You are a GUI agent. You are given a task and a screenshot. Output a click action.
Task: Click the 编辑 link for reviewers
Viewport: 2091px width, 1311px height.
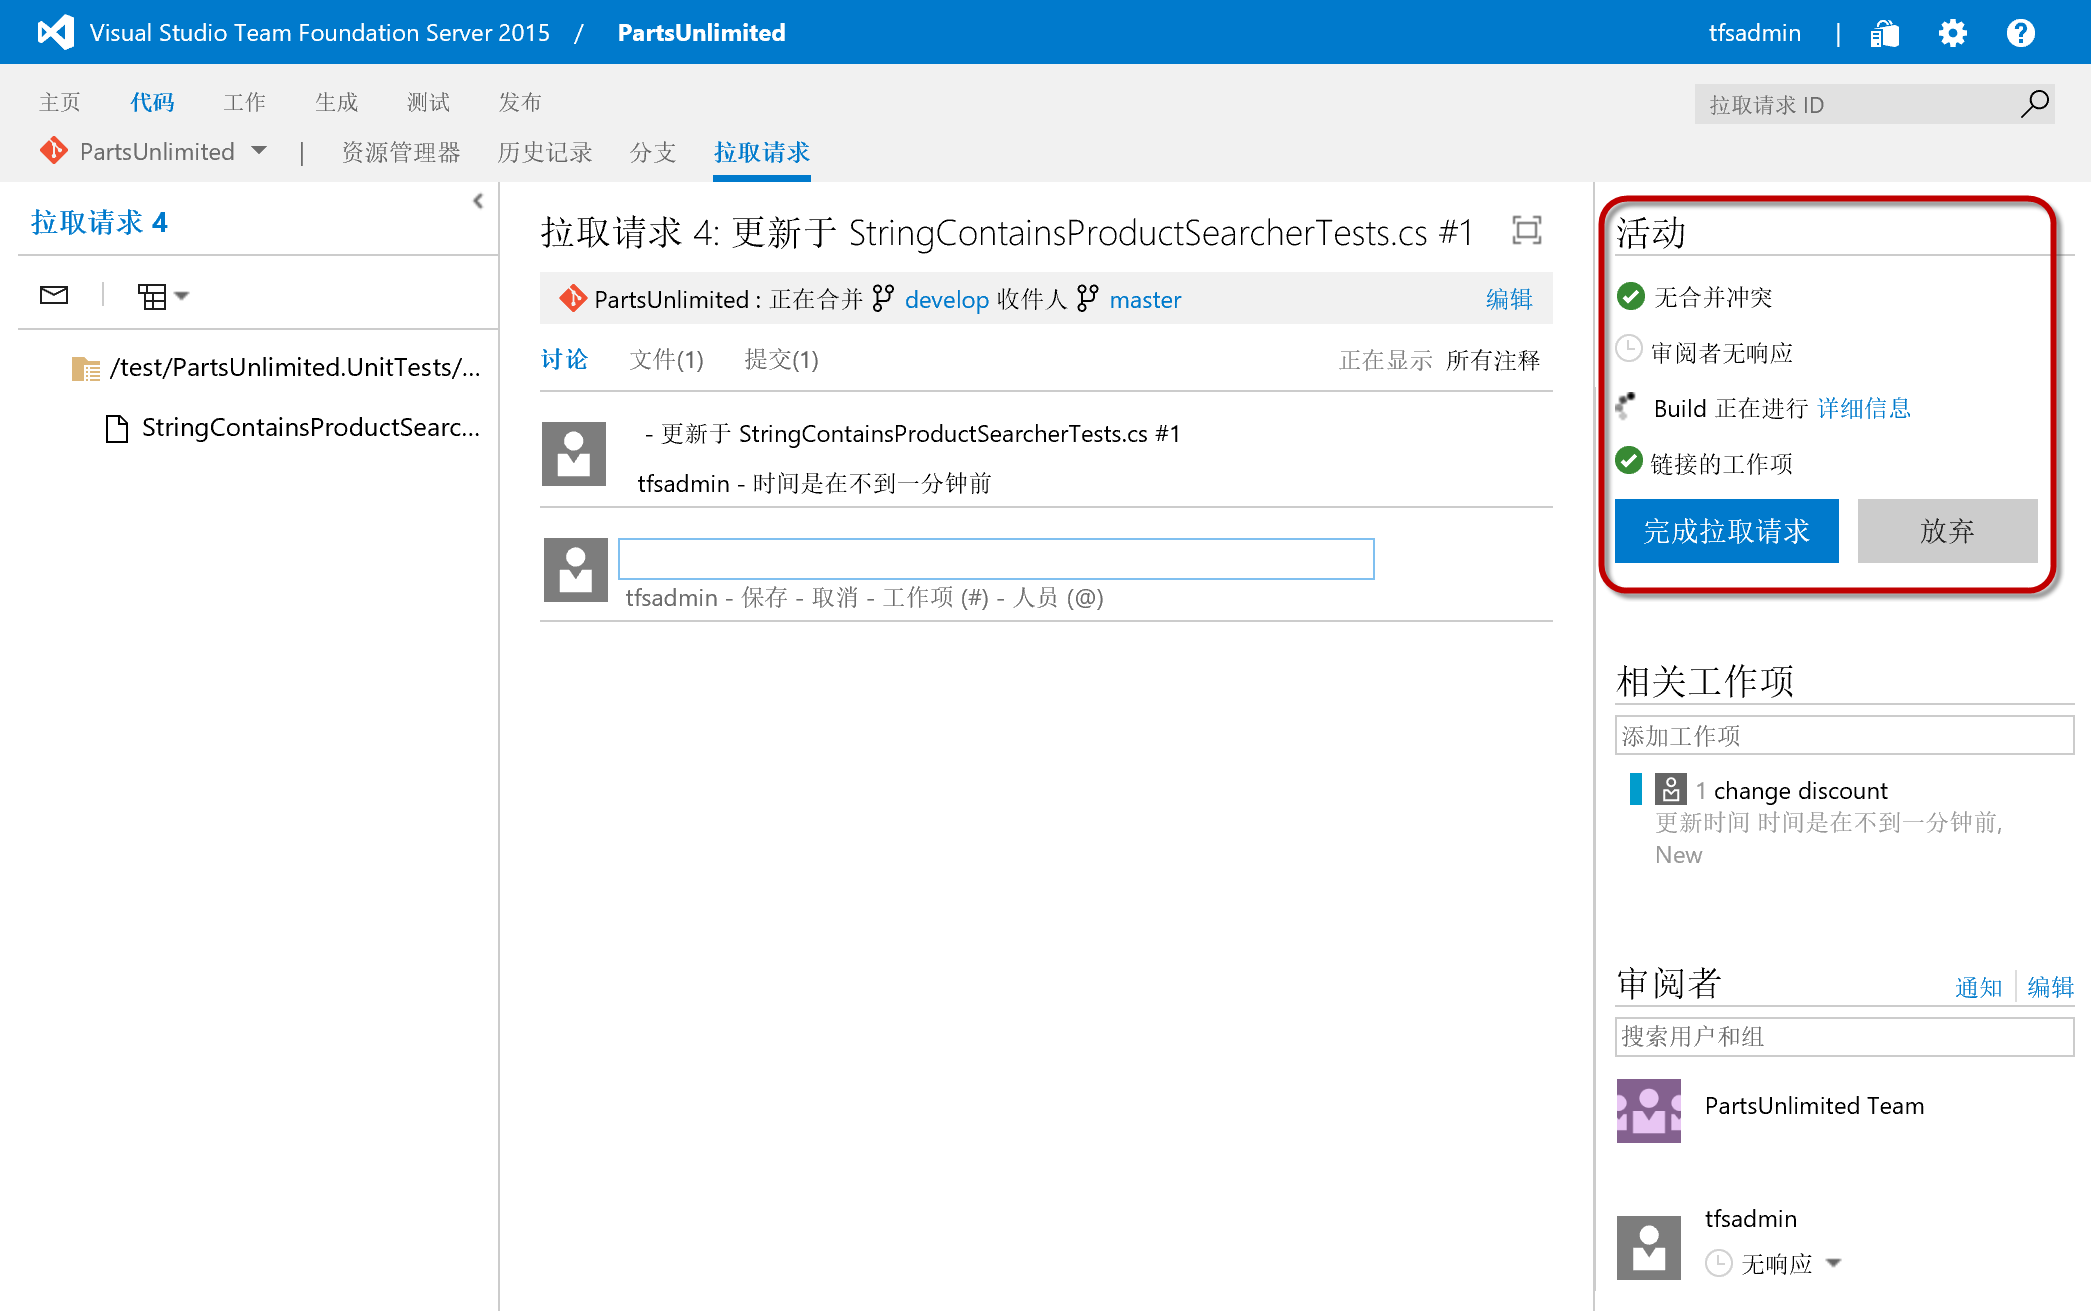click(2050, 987)
